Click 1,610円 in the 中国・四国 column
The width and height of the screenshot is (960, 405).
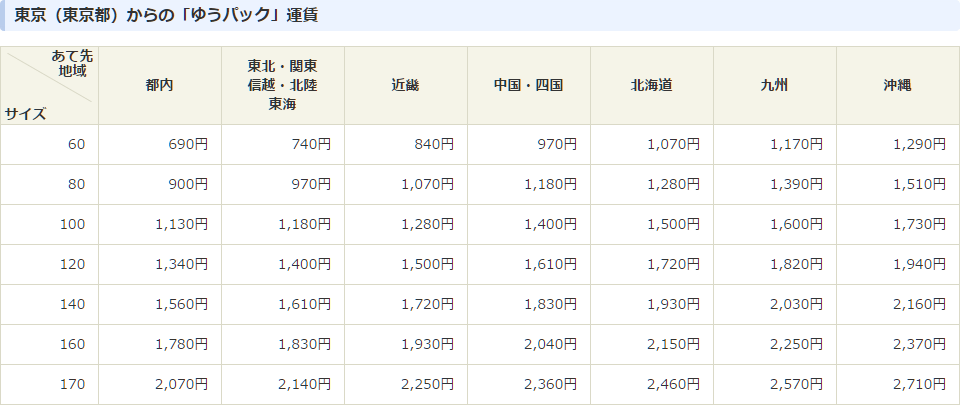pyautogui.click(x=550, y=264)
